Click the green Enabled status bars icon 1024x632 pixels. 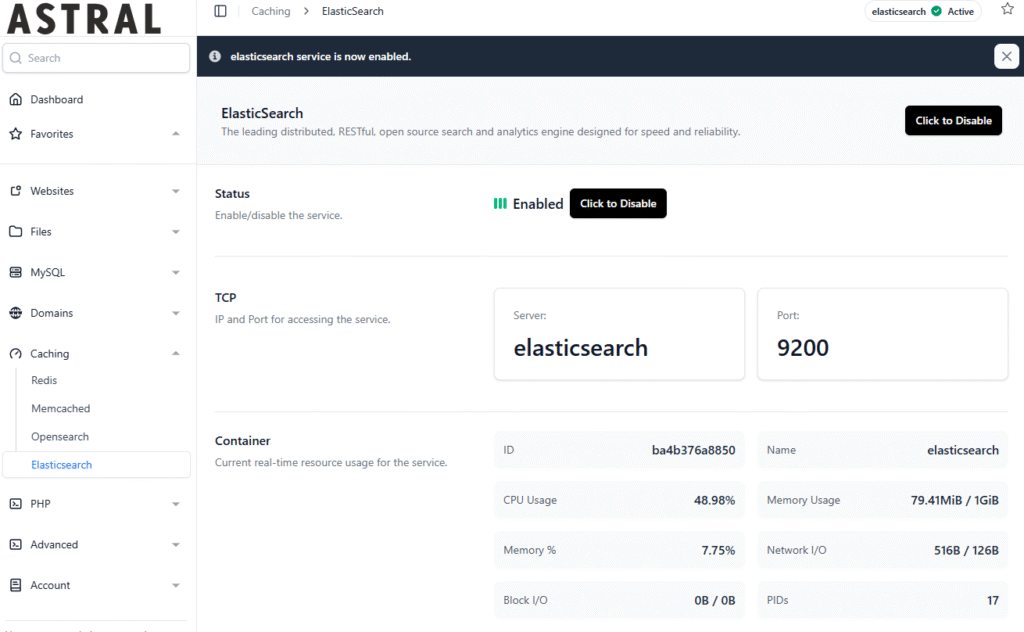500,204
